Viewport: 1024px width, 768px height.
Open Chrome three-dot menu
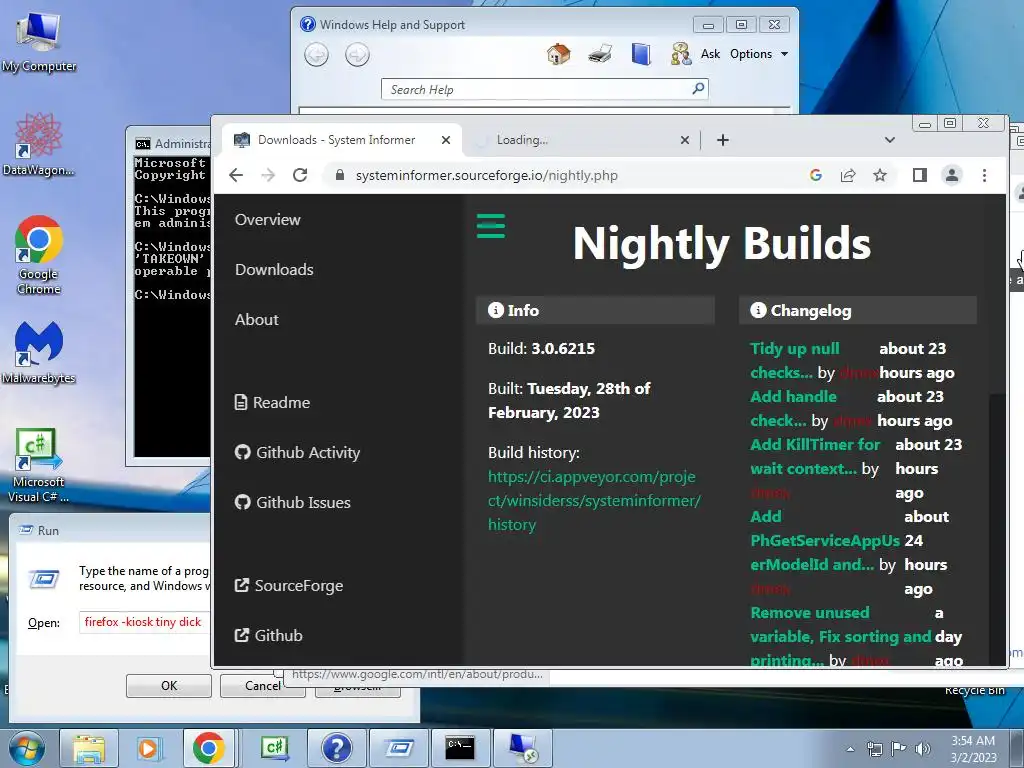(x=984, y=175)
